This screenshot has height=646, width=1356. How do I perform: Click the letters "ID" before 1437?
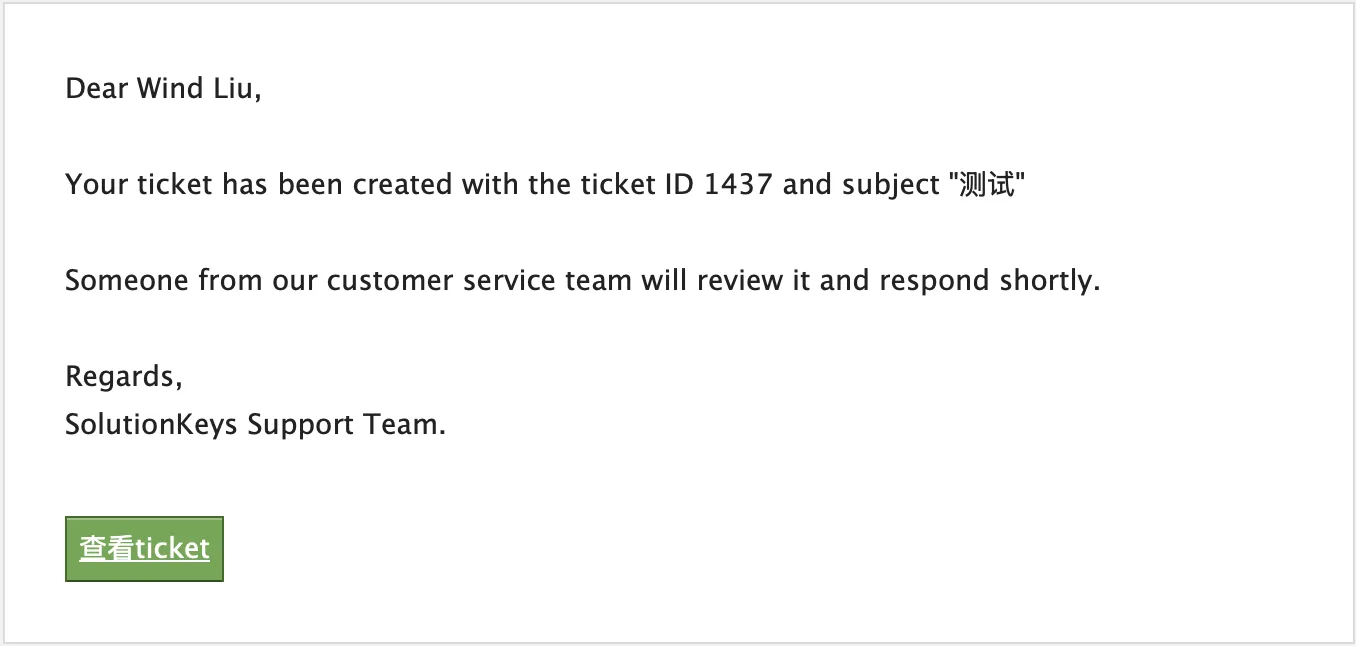click(x=679, y=185)
